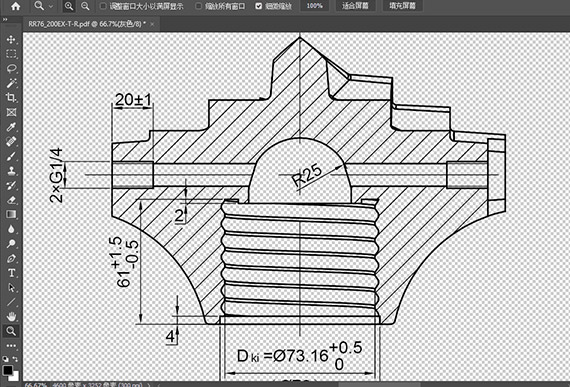Select the Hand tool
This screenshot has width=570, height=387.
[11, 316]
